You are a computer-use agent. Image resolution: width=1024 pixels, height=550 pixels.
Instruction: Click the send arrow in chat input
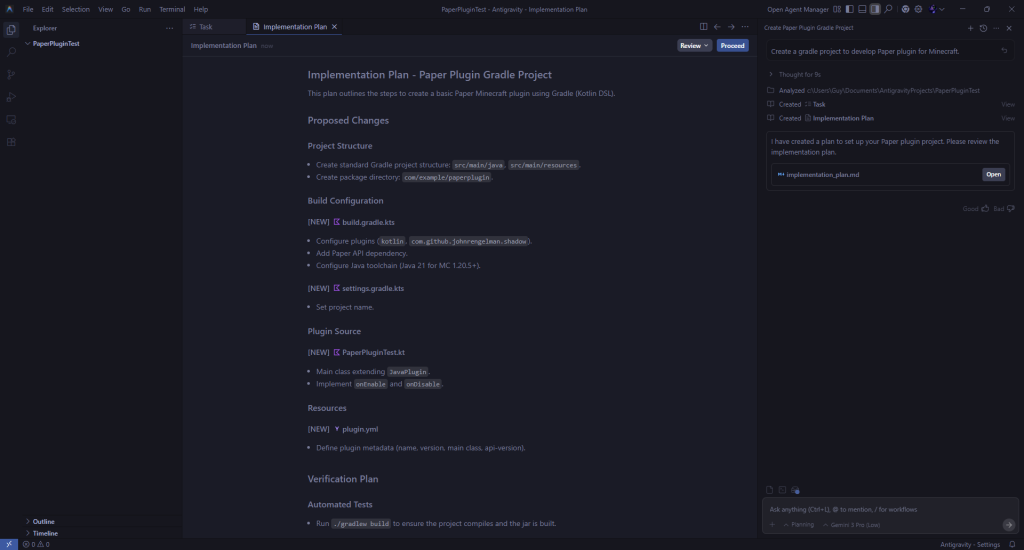point(1008,524)
